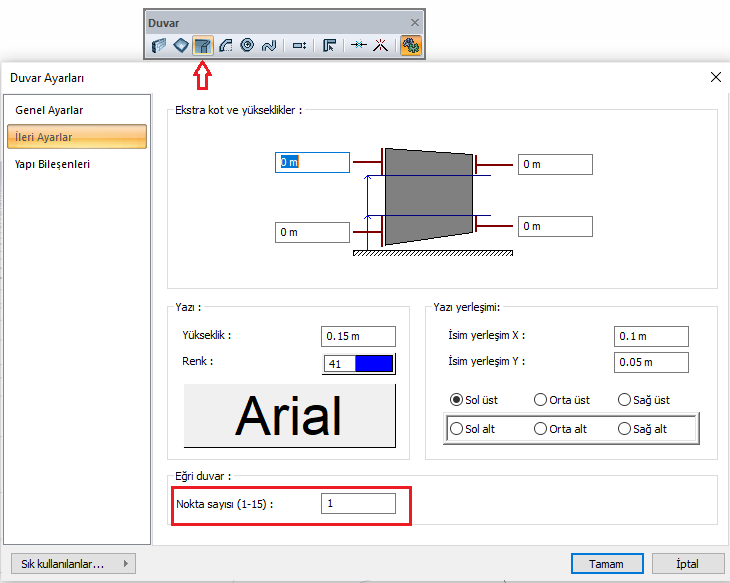Screen dimensions: 730x583
Task: Select the highlighted curved wall tool
Action: (203, 45)
